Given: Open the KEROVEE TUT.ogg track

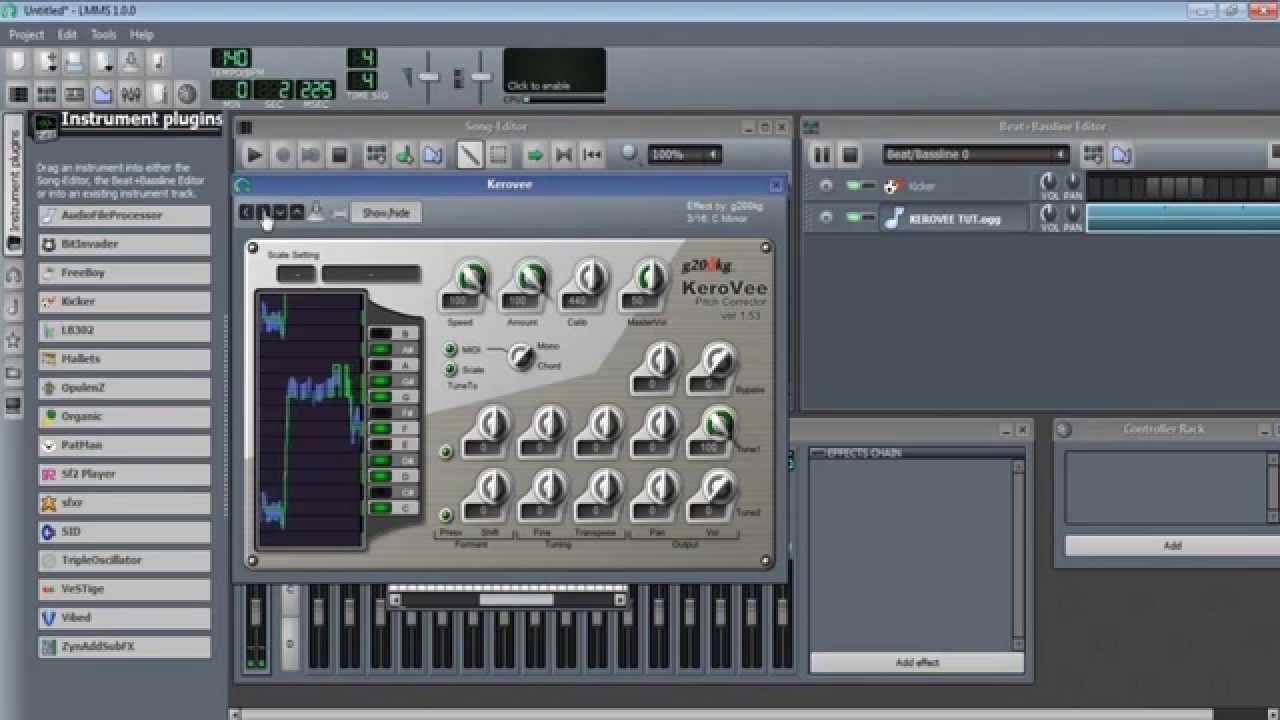Looking at the screenshot, I should (x=955, y=218).
